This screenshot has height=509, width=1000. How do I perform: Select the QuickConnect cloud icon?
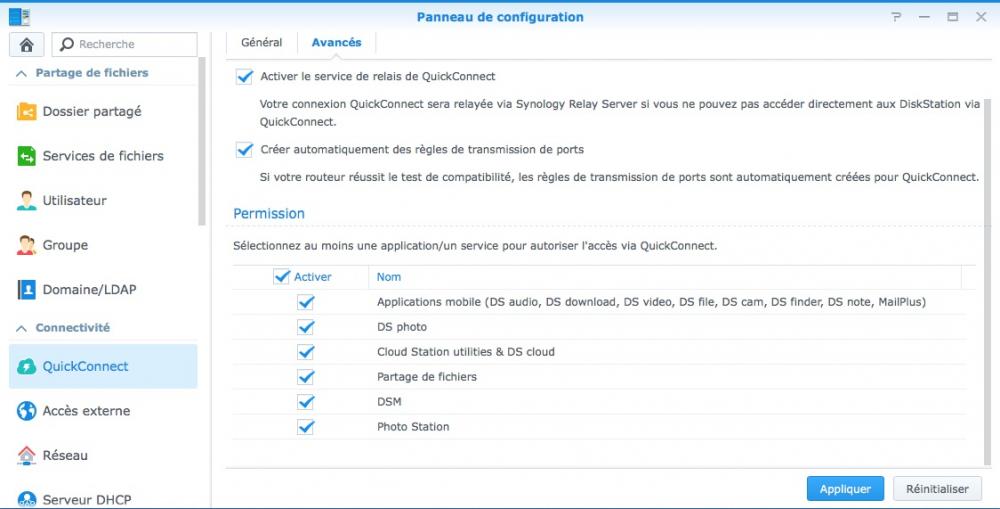pyautogui.click(x=26, y=367)
